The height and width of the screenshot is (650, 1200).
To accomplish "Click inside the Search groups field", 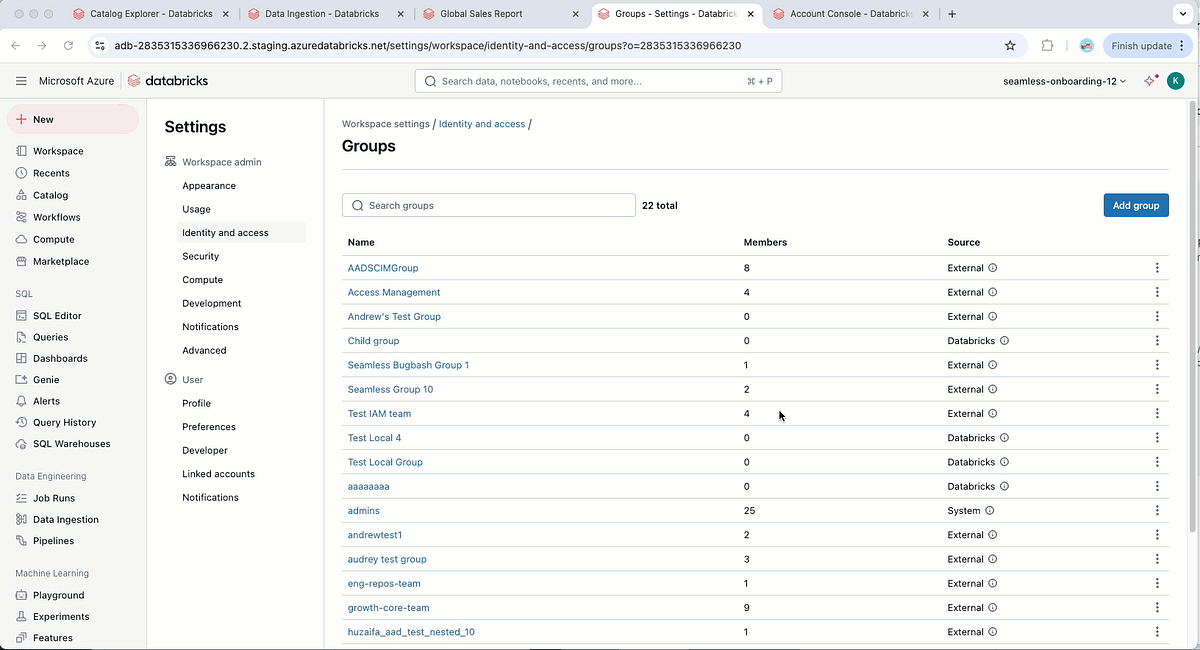I will click(x=488, y=204).
